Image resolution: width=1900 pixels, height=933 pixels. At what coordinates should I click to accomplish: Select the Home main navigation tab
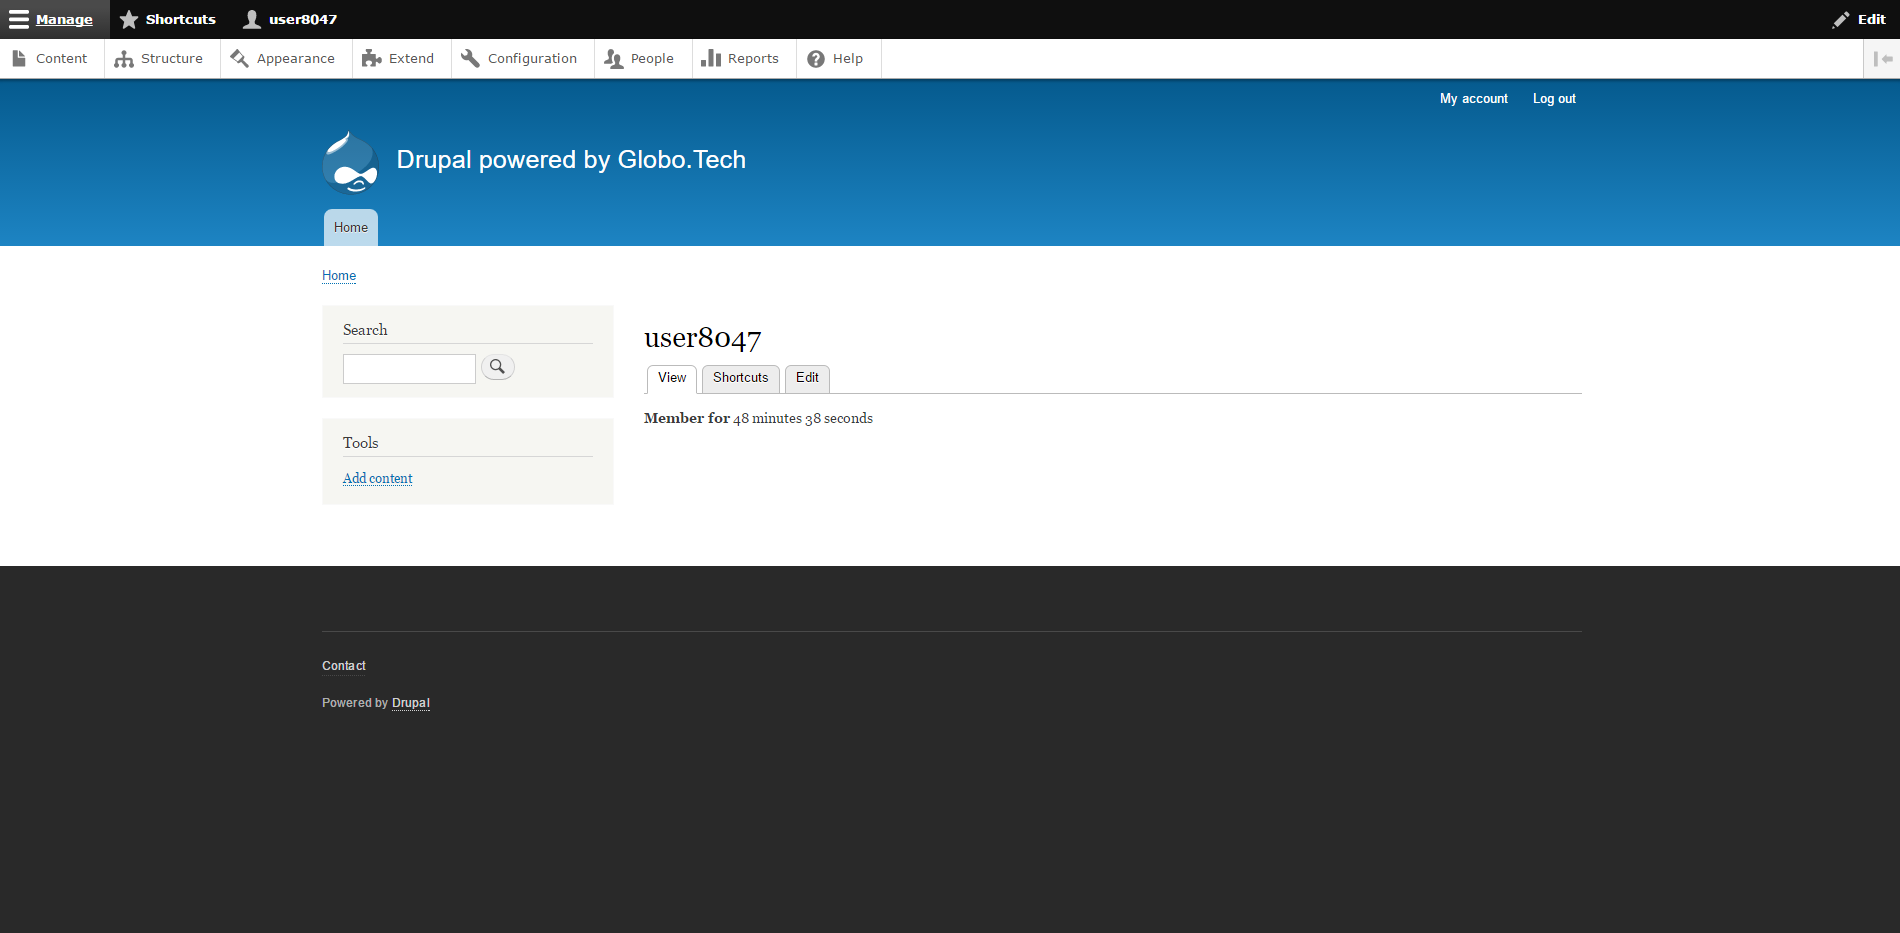351,228
